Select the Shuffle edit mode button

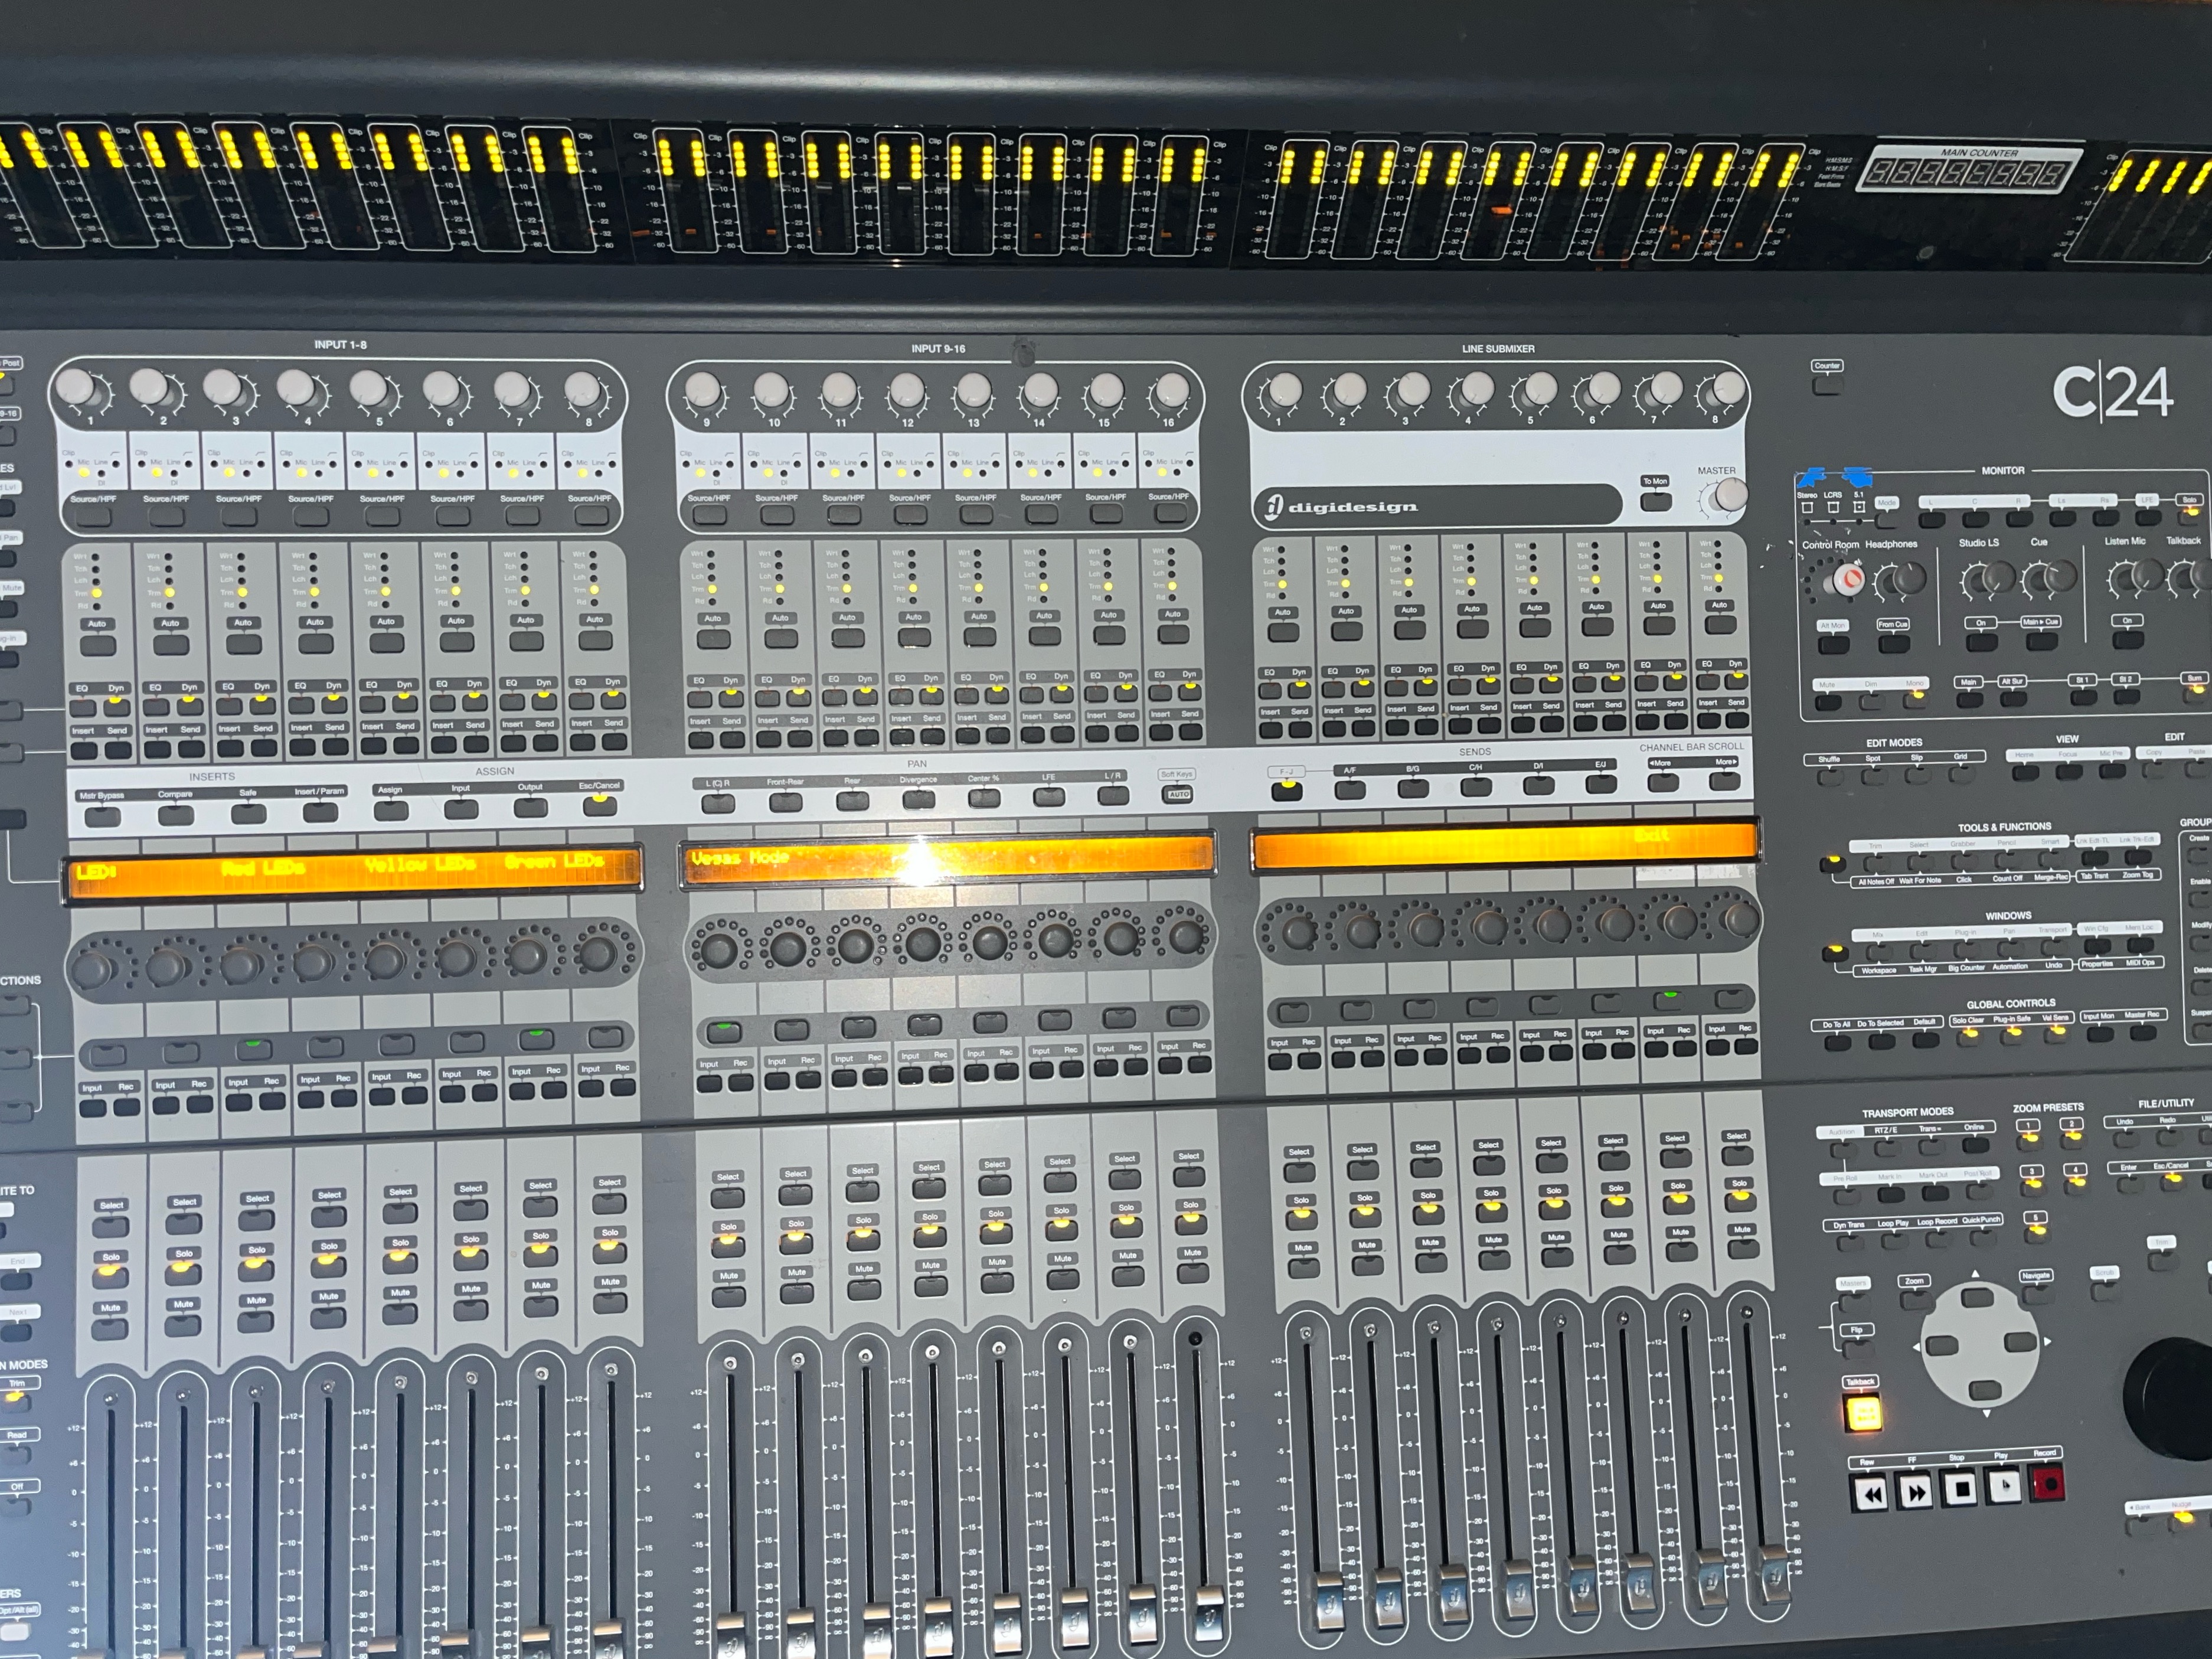1829,777
